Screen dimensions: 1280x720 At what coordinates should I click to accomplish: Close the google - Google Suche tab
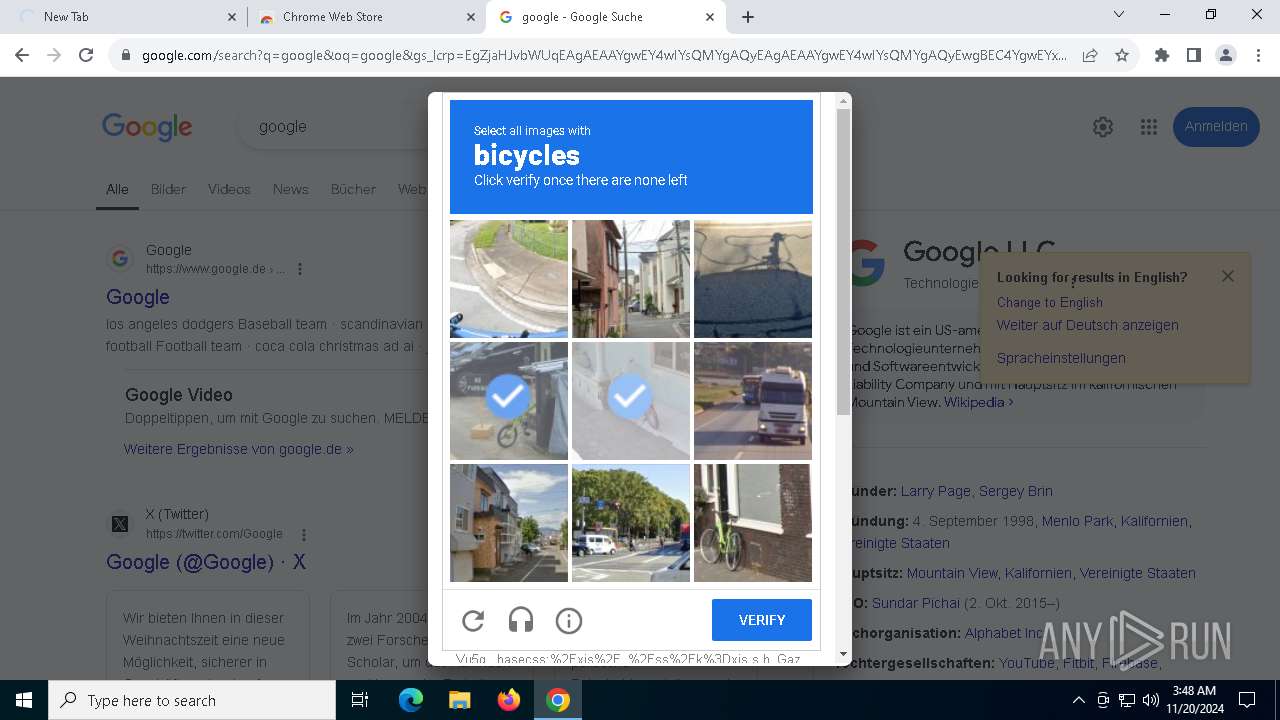coord(710,17)
